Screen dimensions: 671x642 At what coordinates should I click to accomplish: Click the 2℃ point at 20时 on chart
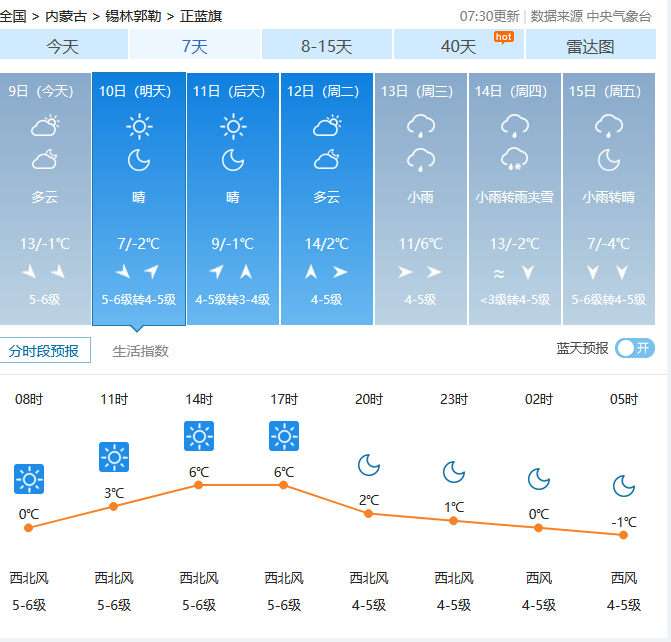[368, 514]
